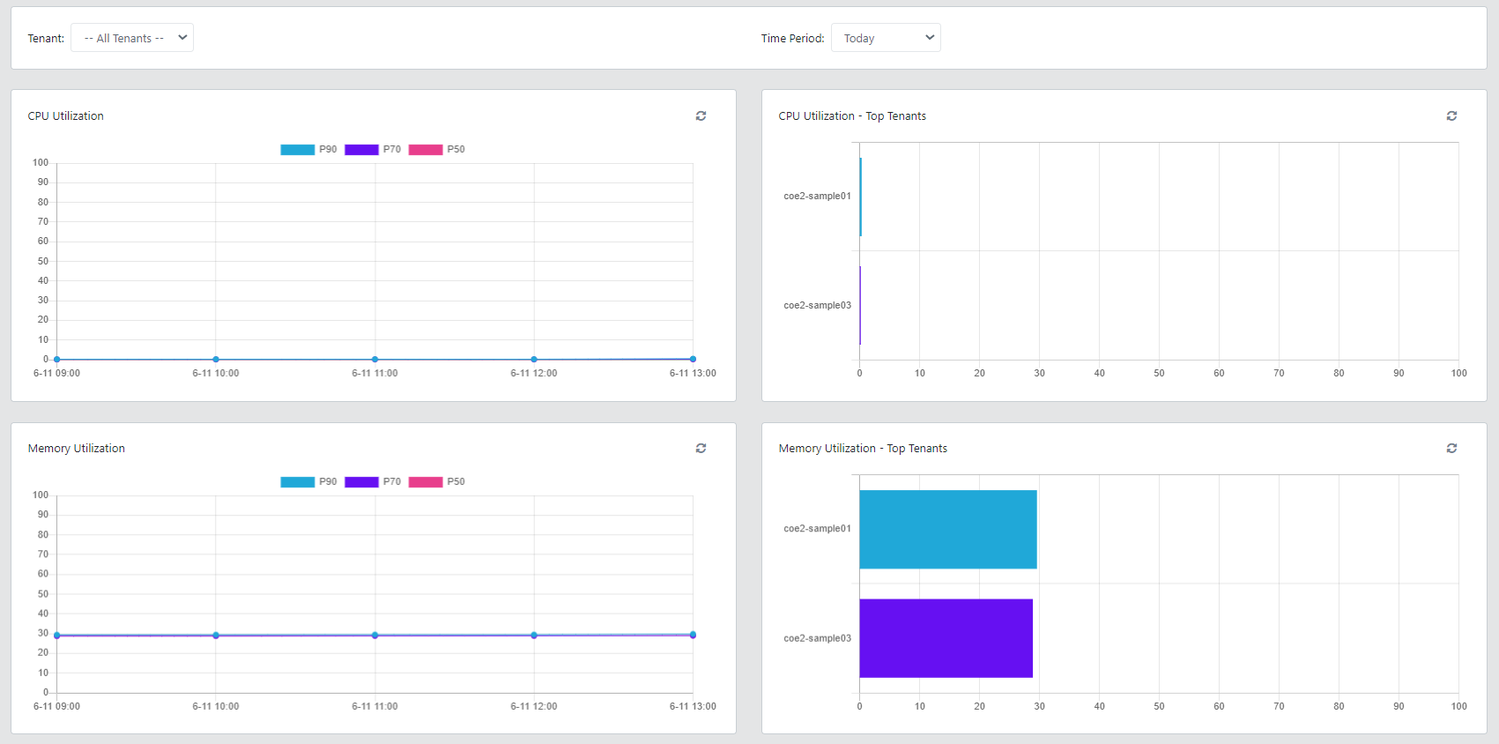Refresh the CPU Utilization - Top Tenants chart
The image size is (1499, 744).
point(1451,116)
